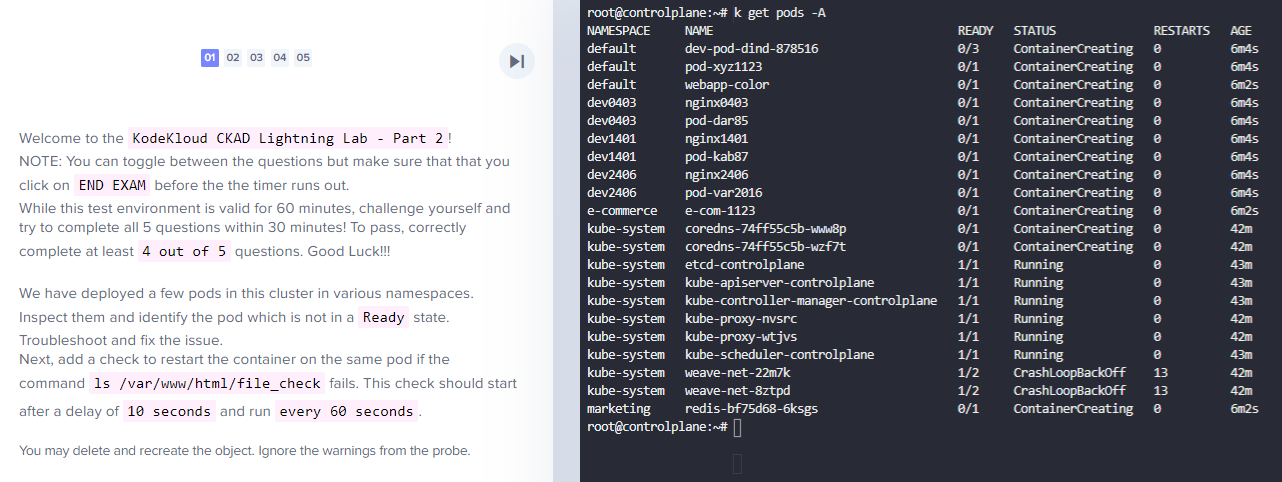Viewport: 1282px width, 482px height.
Task: Click the highlighted Ready state label
Action: click(384, 318)
